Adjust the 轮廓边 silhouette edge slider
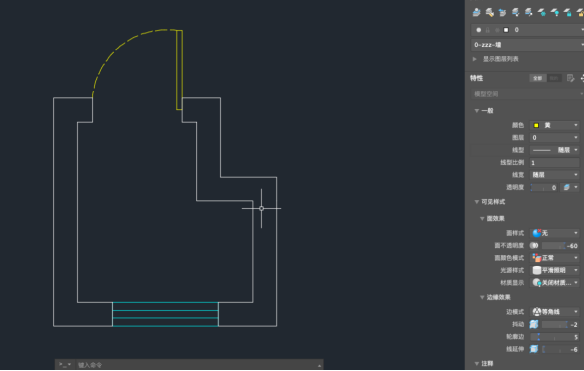Image resolution: width=584 pixels, height=371 pixels. point(554,337)
